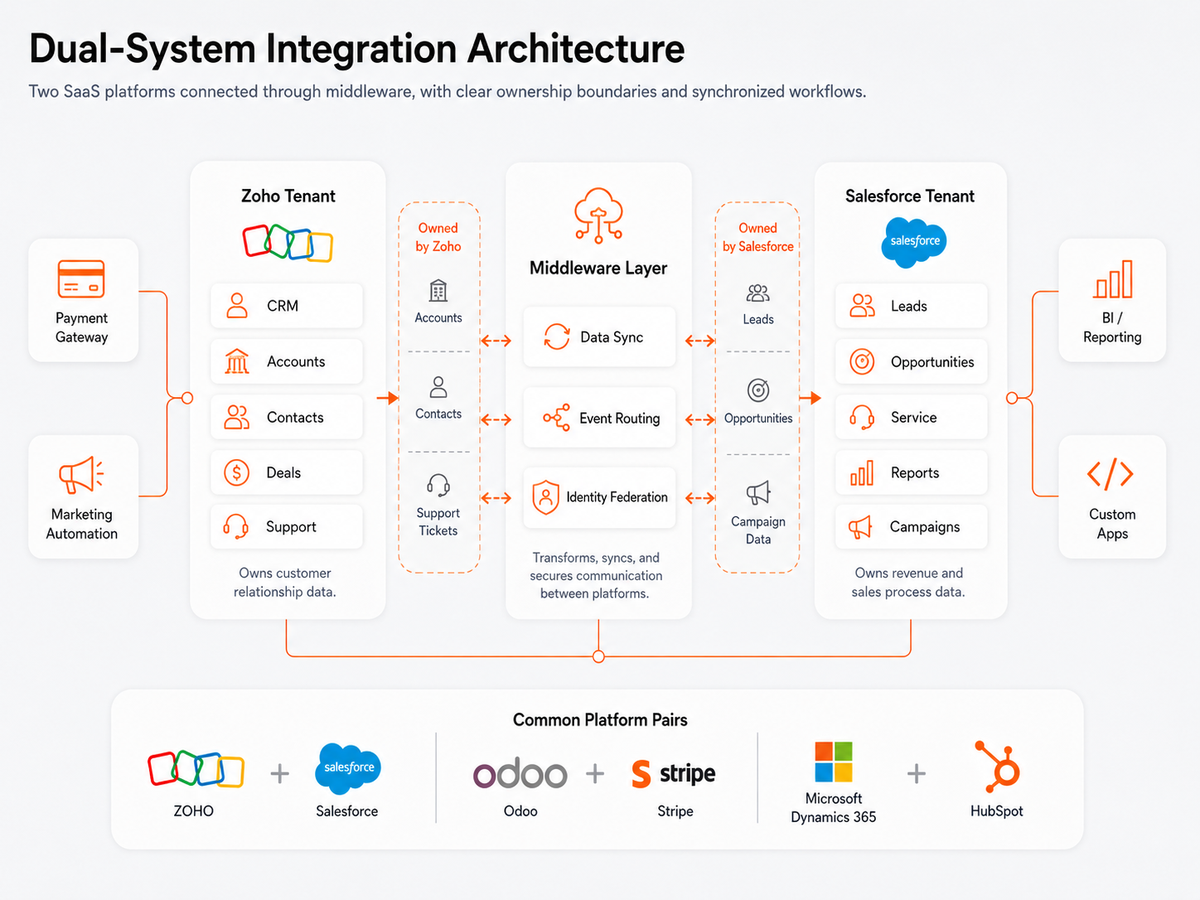
Task: Click the ZOHO logo in Common Platform Pairs
Action: pos(195,770)
